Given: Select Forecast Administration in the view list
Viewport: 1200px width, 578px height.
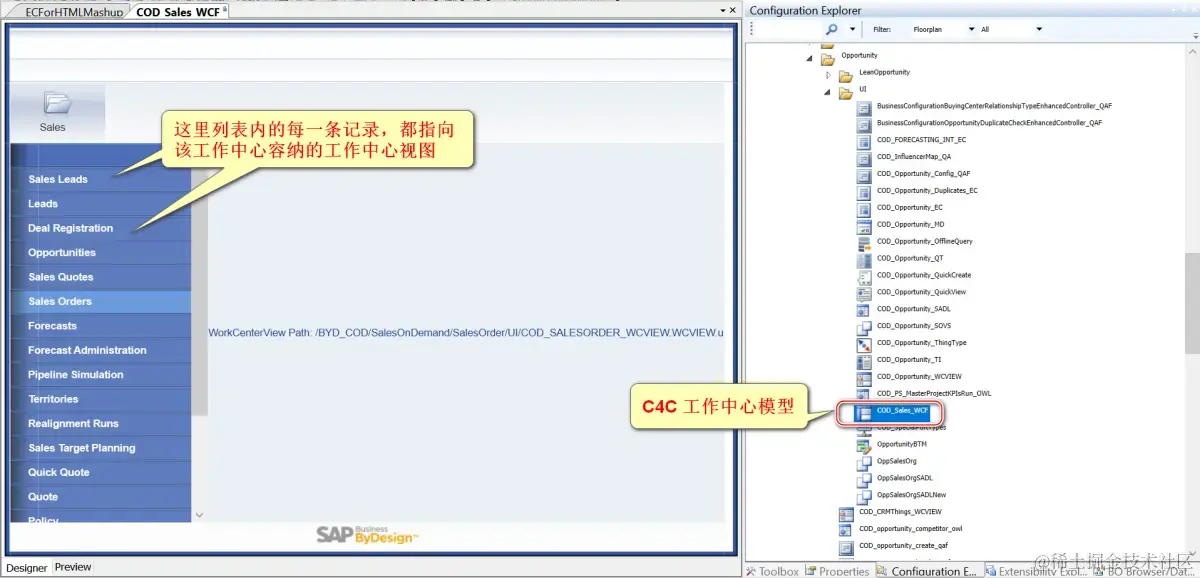Looking at the screenshot, I should tap(100, 350).
